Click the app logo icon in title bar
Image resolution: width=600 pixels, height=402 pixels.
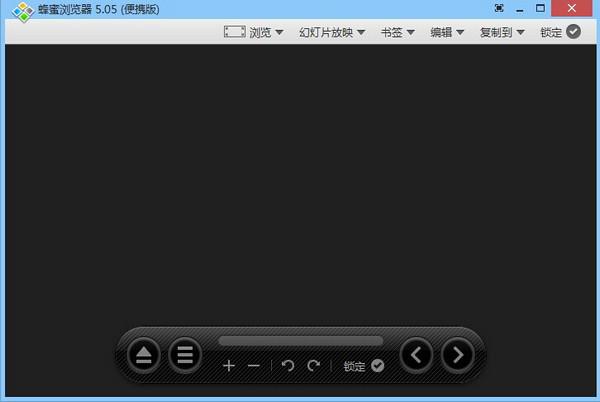(x=22, y=11)
